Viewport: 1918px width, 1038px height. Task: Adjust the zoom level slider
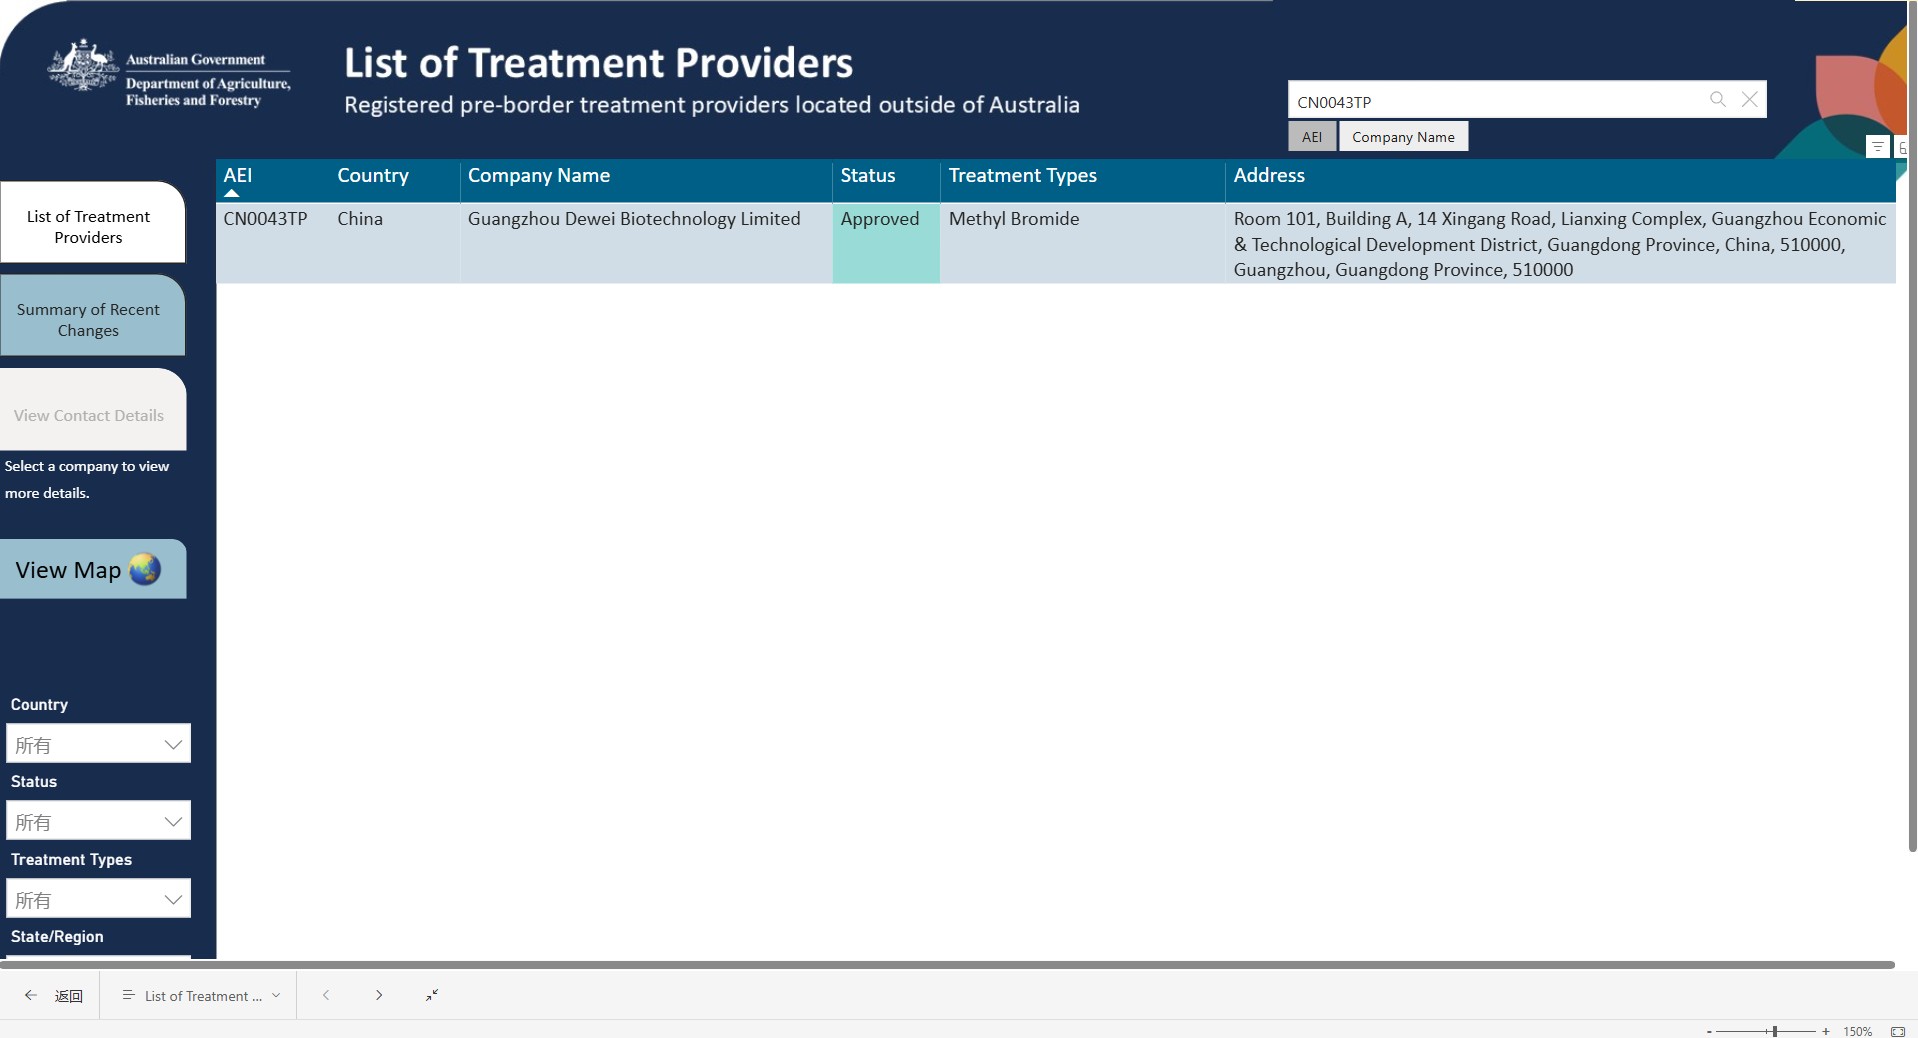click(1774, 1031)
